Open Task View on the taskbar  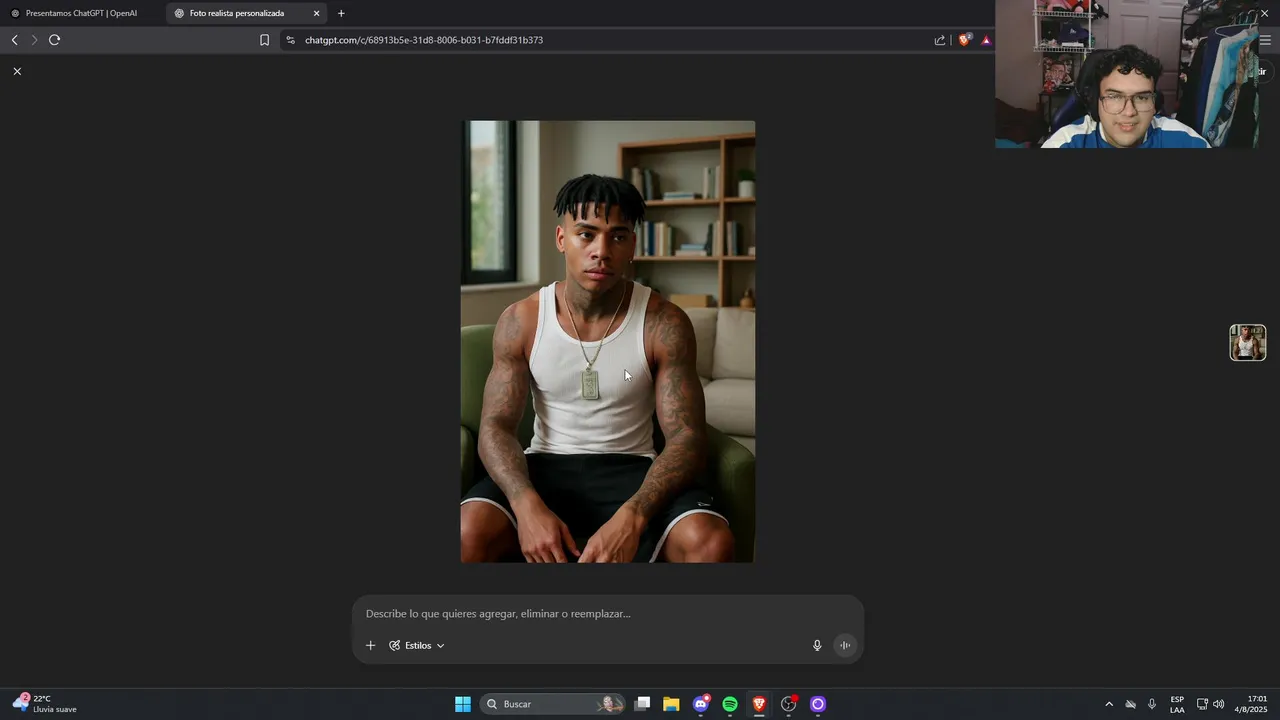pyautogui.click(x=643, y=704)
